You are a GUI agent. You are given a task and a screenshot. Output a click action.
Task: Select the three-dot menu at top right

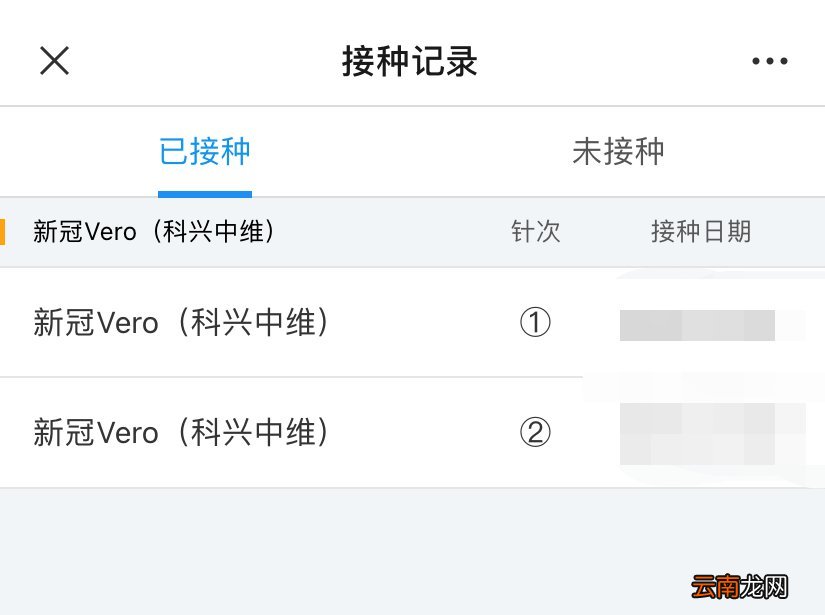[769, 60]
